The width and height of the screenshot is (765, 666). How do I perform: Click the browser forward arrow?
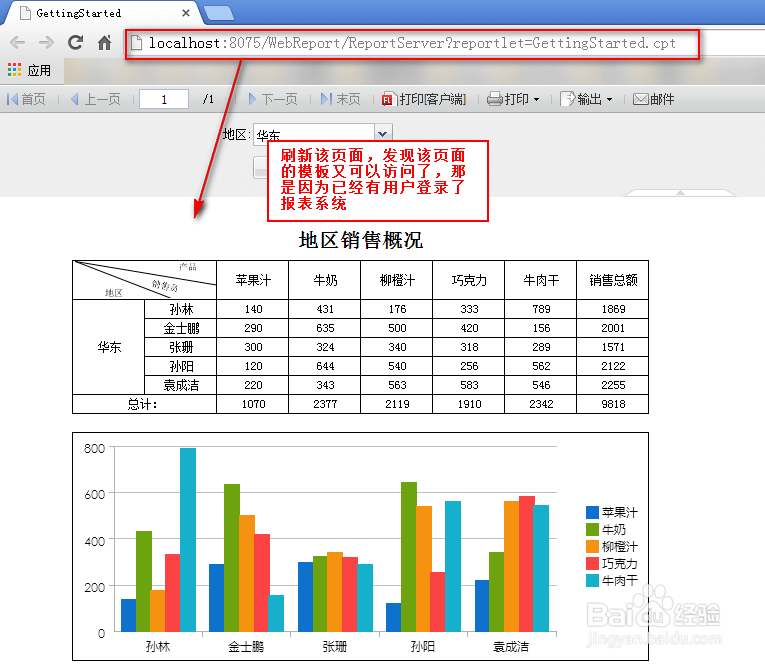tap(46, 43)
